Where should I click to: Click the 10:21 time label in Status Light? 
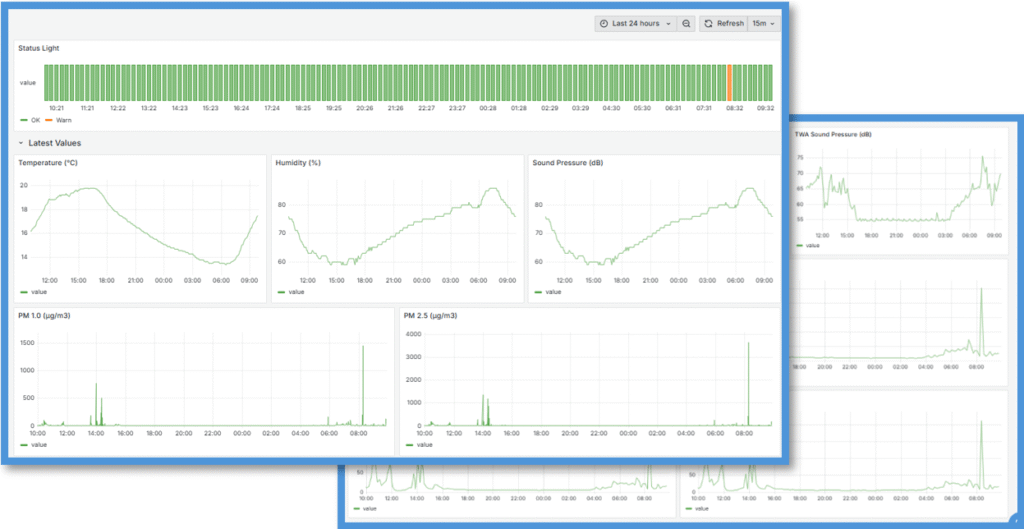click(x=56, y=108)
